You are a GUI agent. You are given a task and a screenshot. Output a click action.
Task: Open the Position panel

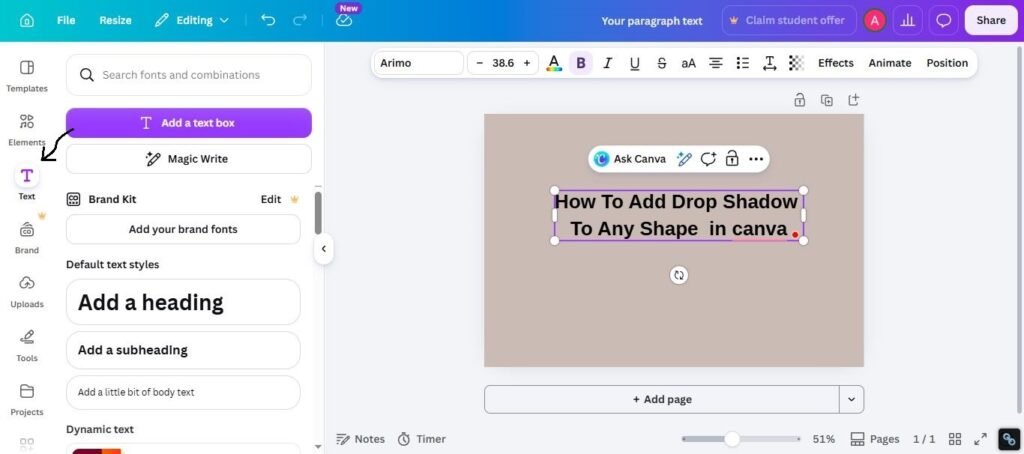click(x=947, y=63)
